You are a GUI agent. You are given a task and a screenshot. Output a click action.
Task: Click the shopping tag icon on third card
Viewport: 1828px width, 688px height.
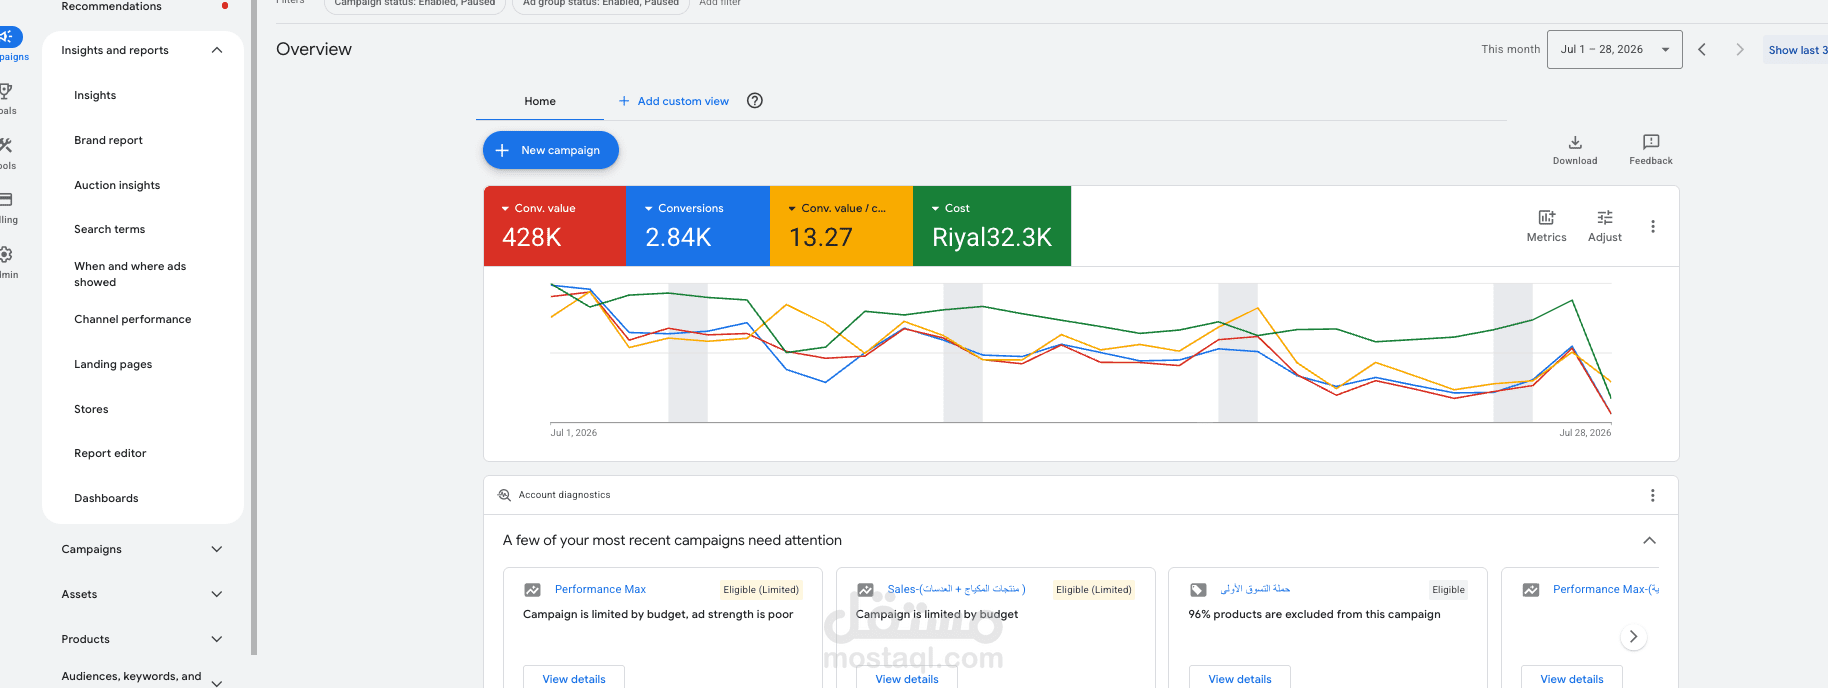(1198, 590)
